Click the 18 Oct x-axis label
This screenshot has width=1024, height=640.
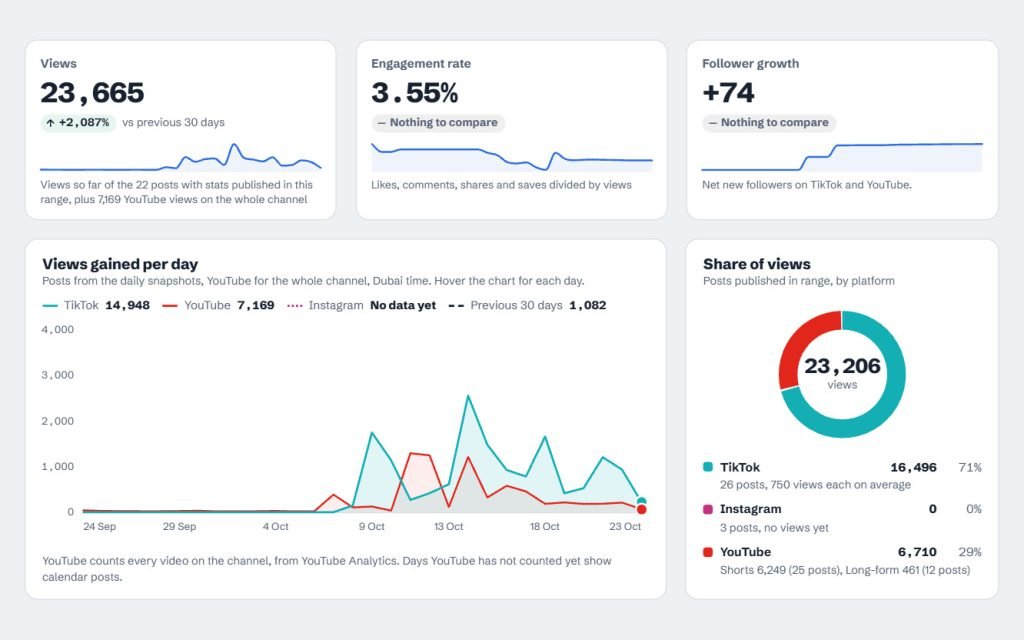click(545, 526)
